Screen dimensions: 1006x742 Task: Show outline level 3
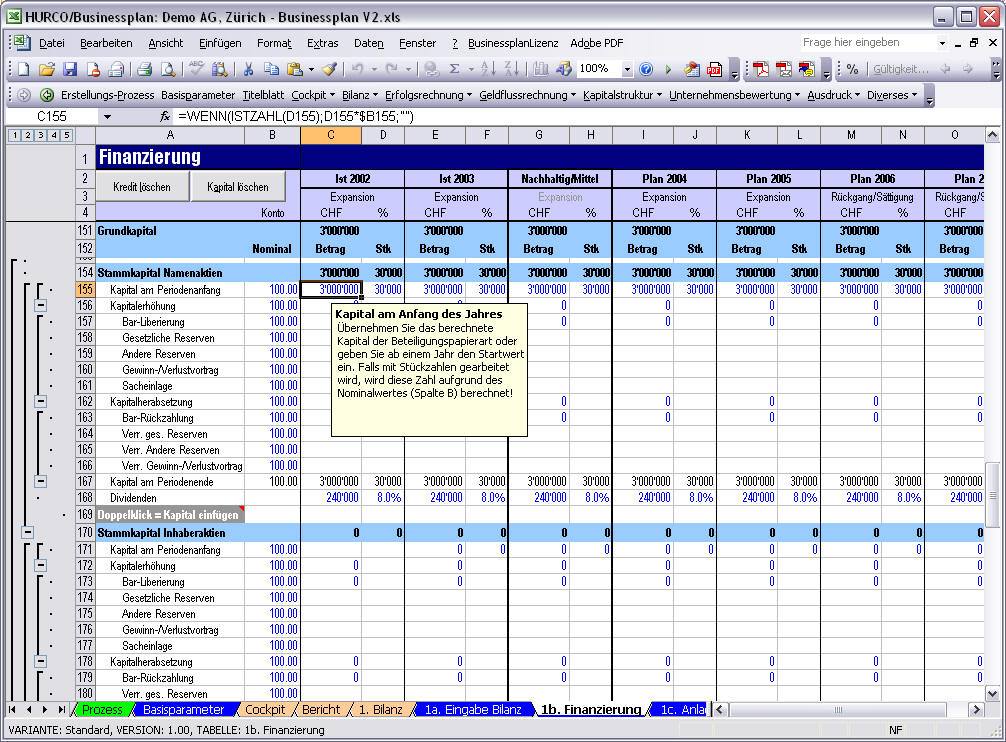(41, 135)
